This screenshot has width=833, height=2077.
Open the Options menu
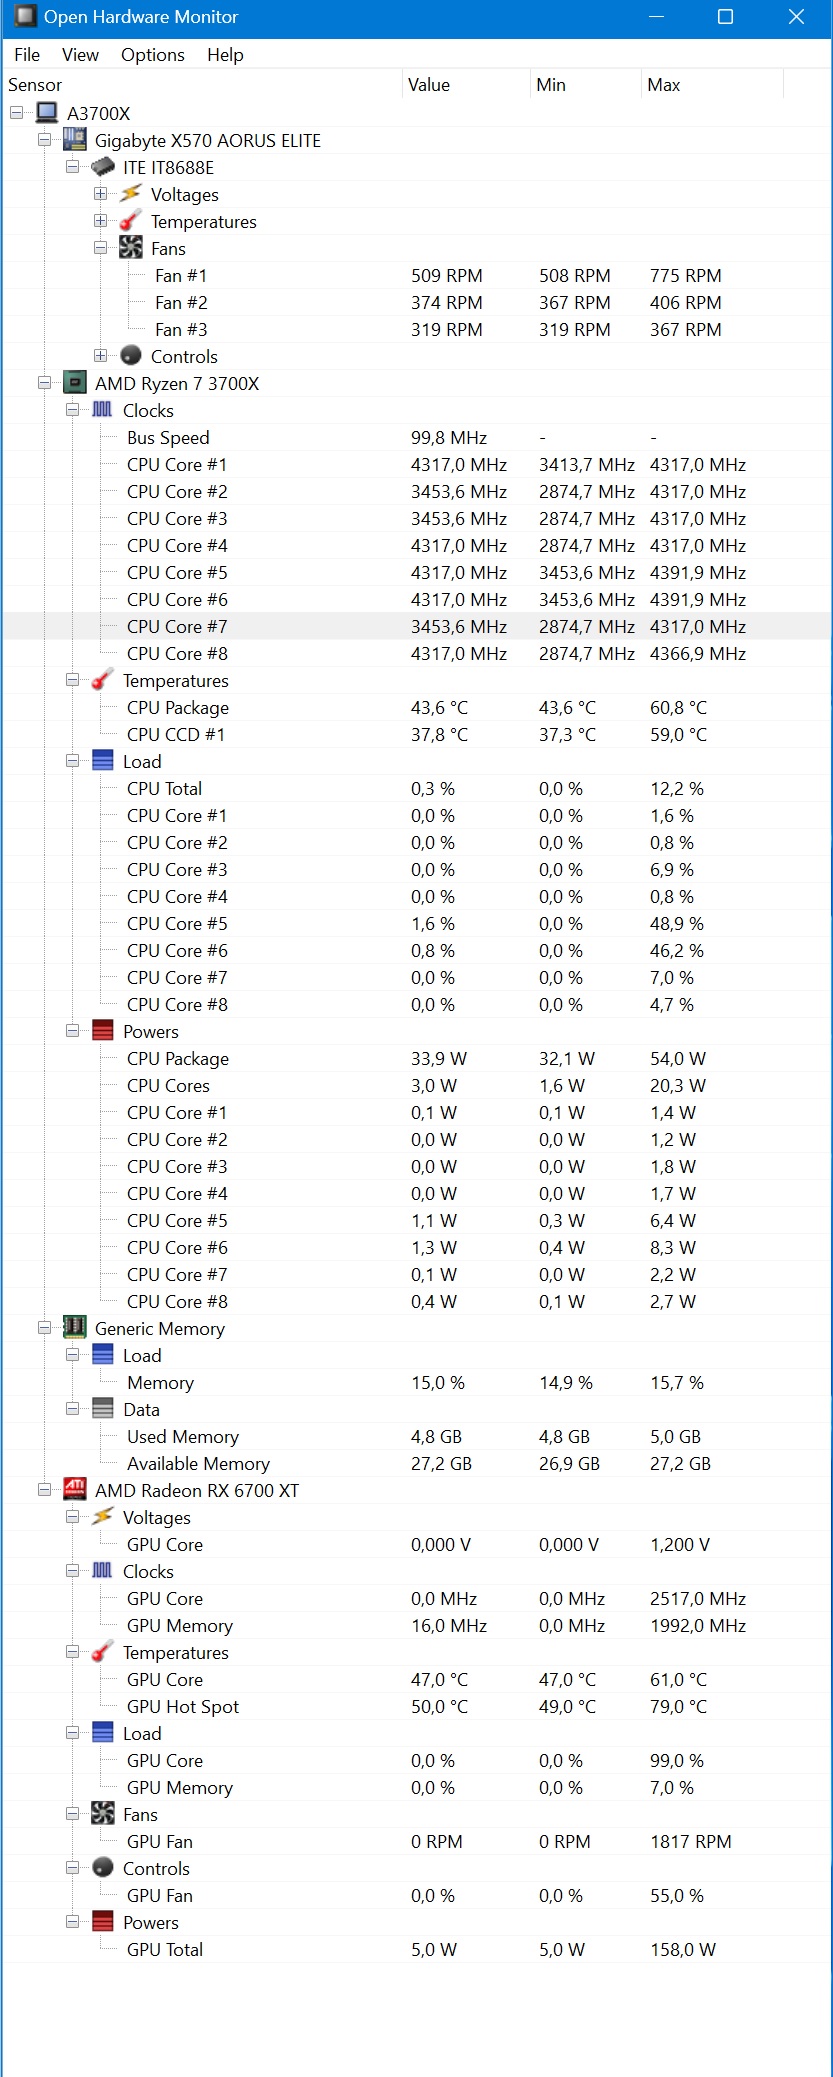point(153,55)
